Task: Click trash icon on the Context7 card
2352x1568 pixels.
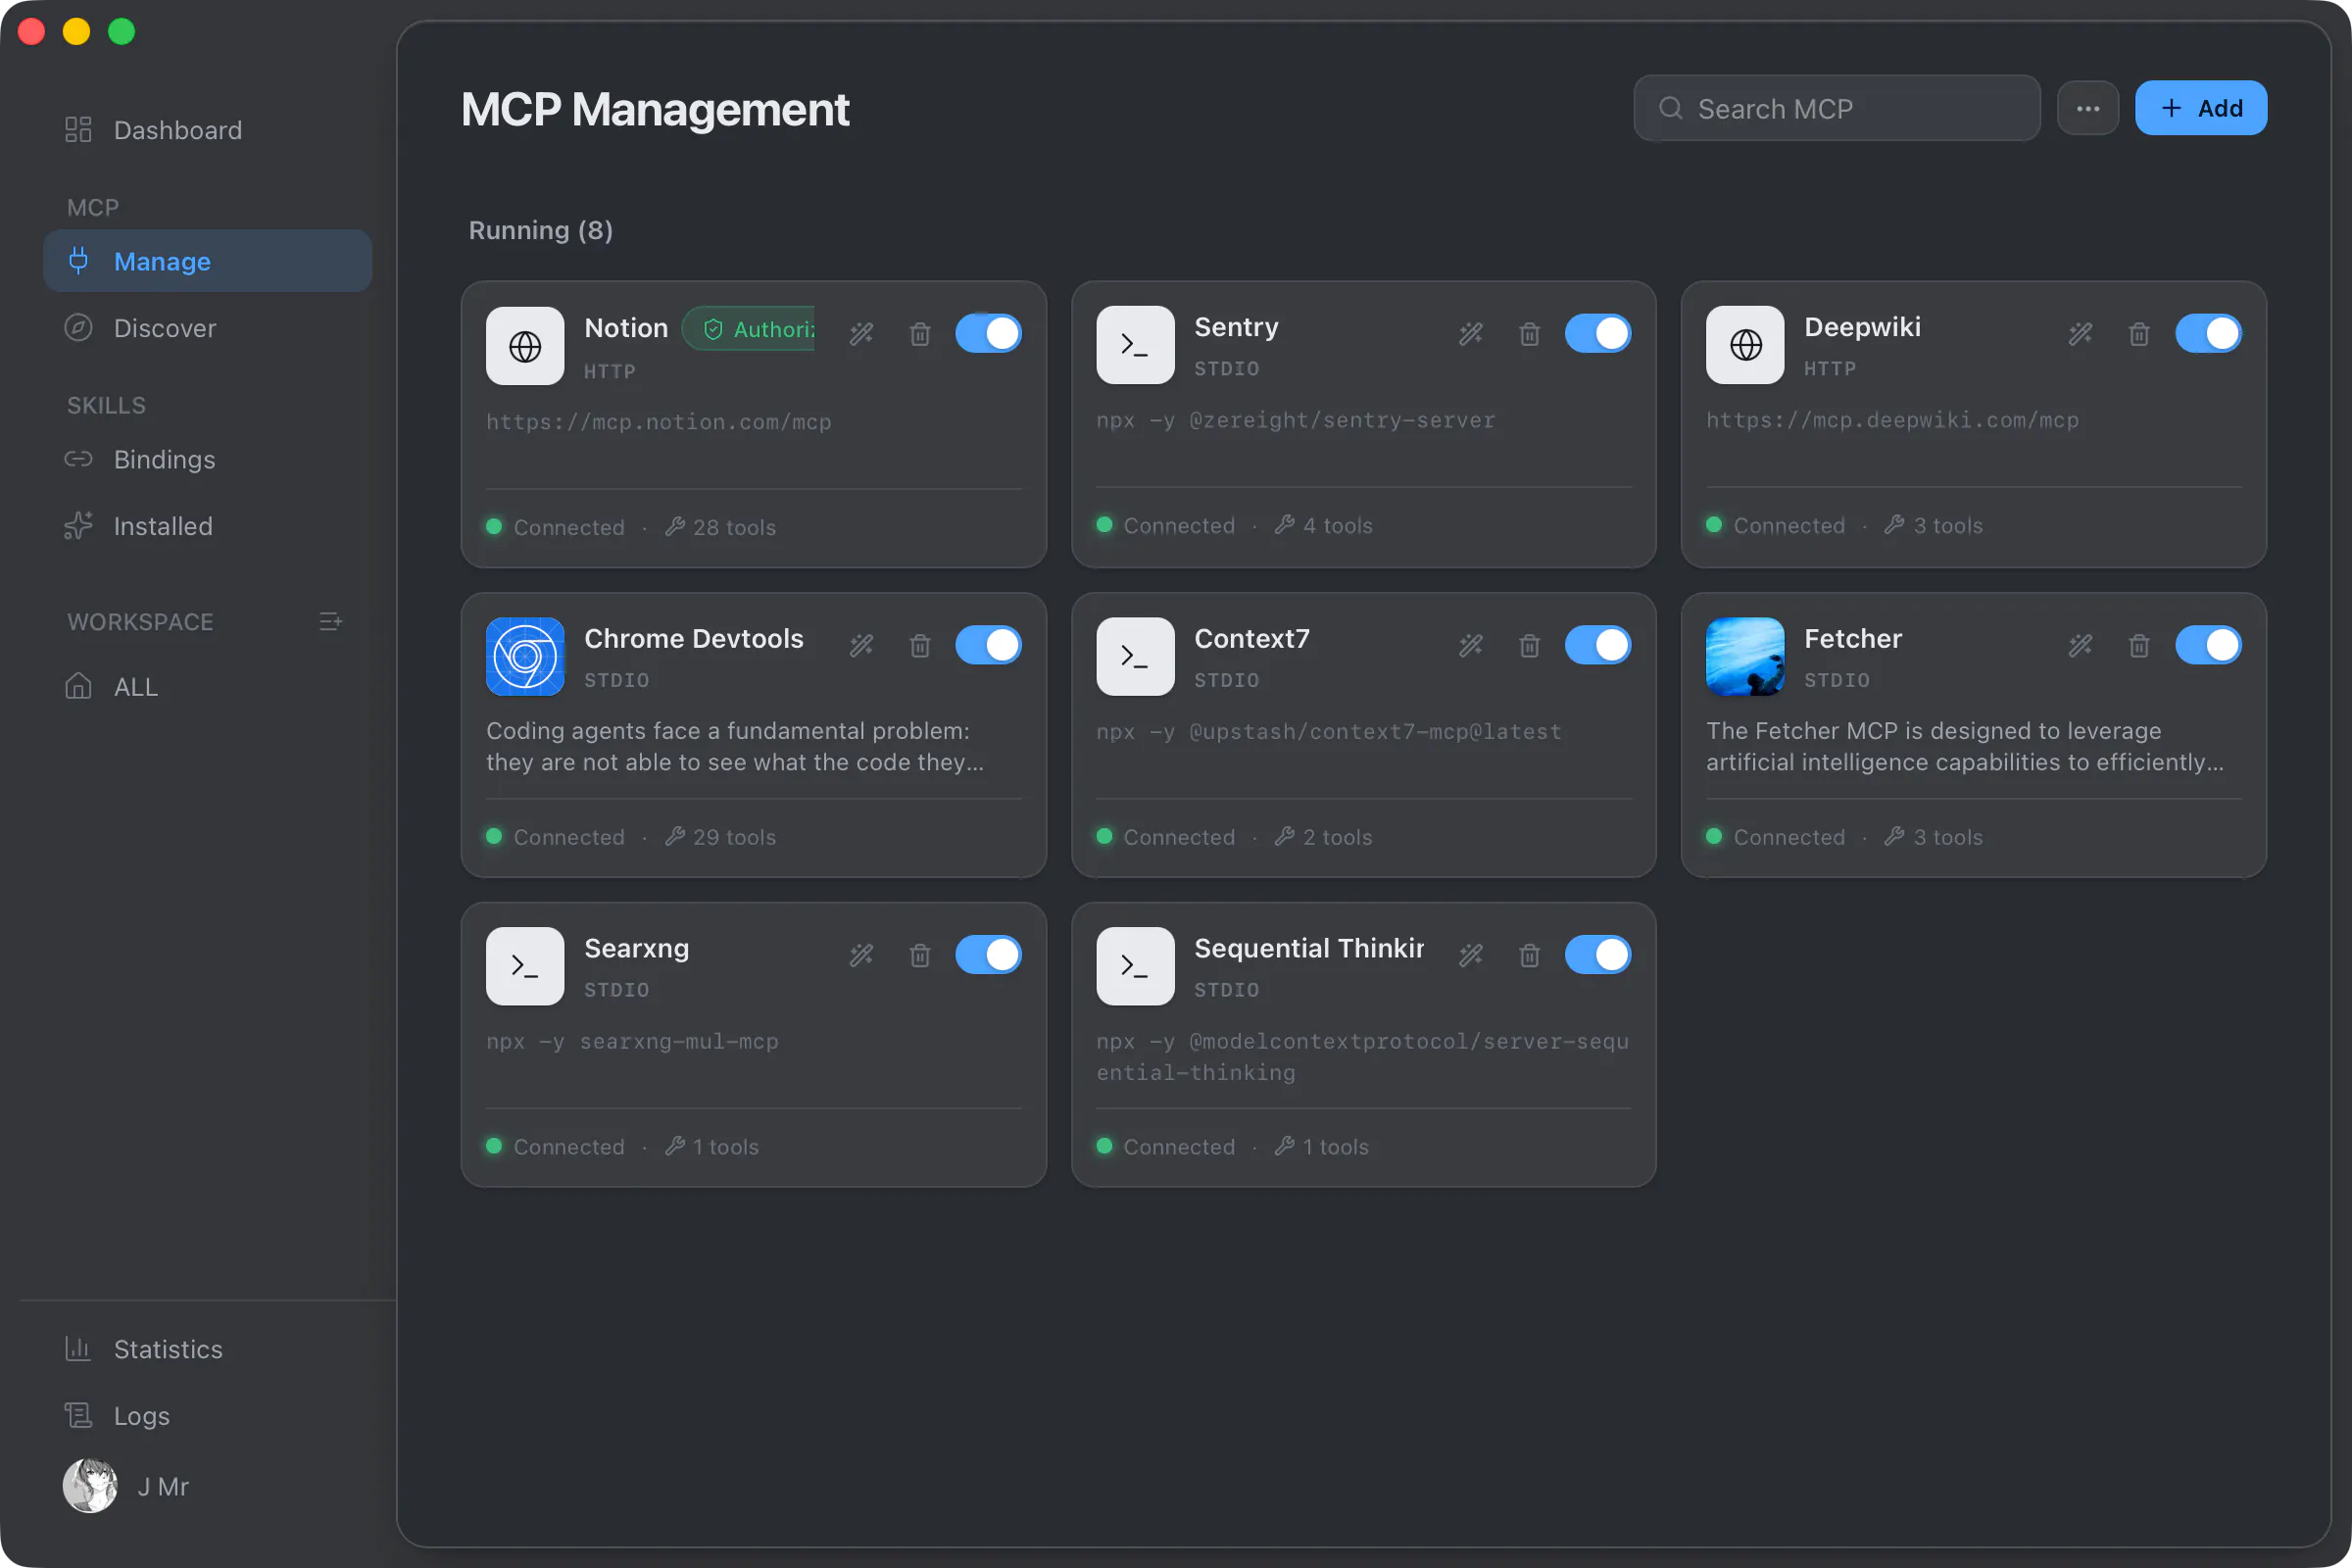Action: [1530, 646]
